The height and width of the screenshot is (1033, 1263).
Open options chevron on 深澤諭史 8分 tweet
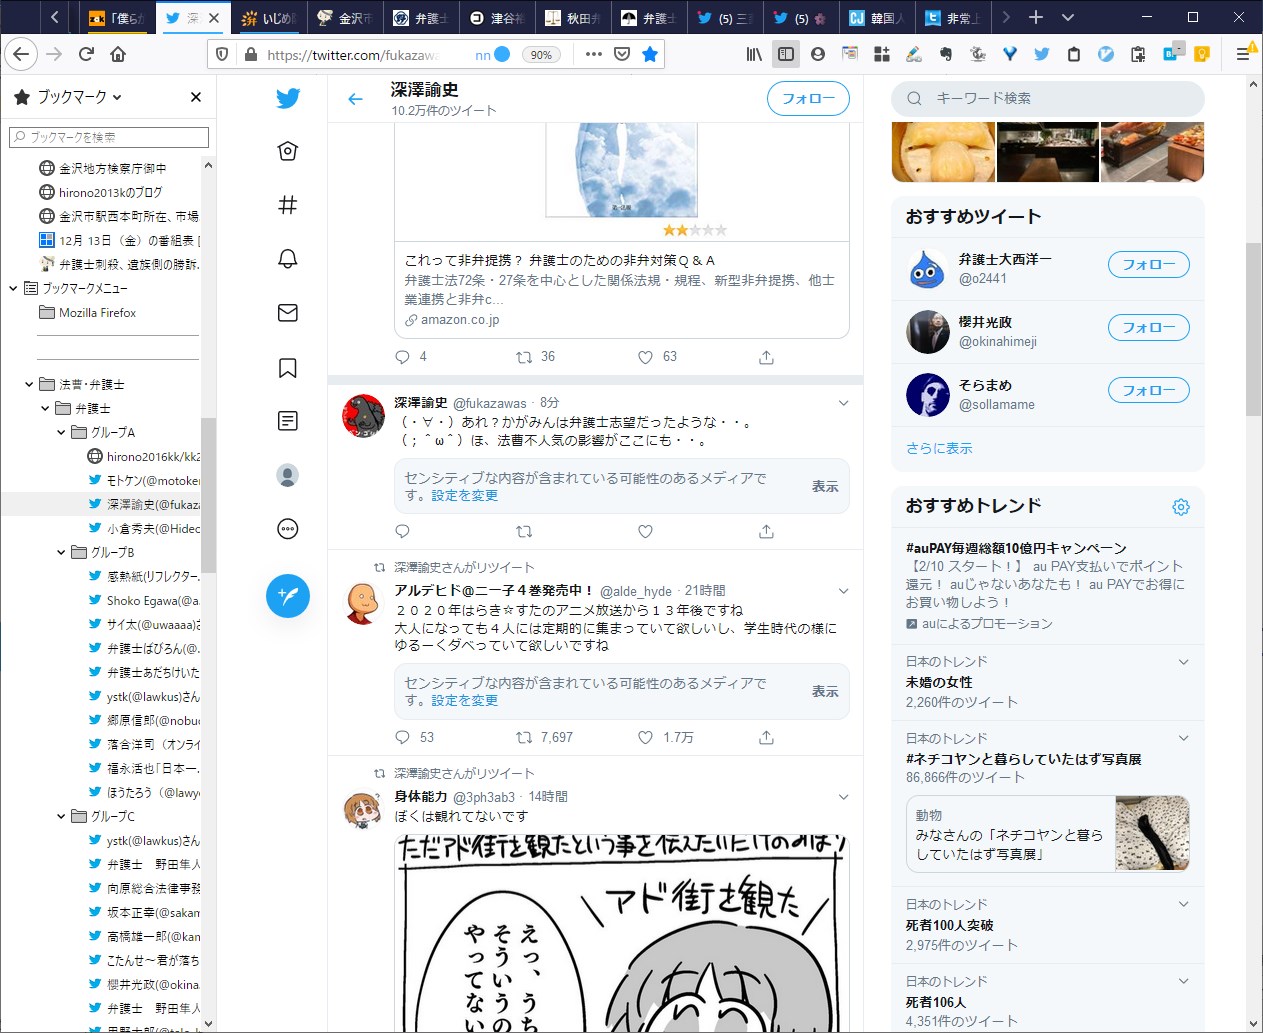(x=843, y=403)
